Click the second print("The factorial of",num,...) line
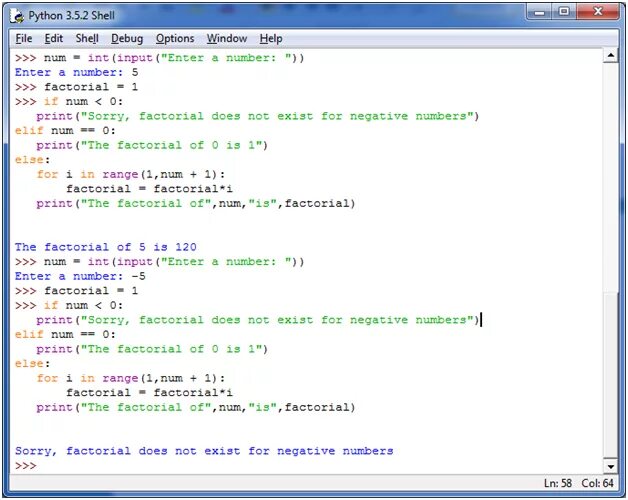The height and width of the screenshot is (500, 628). (196, 407)
